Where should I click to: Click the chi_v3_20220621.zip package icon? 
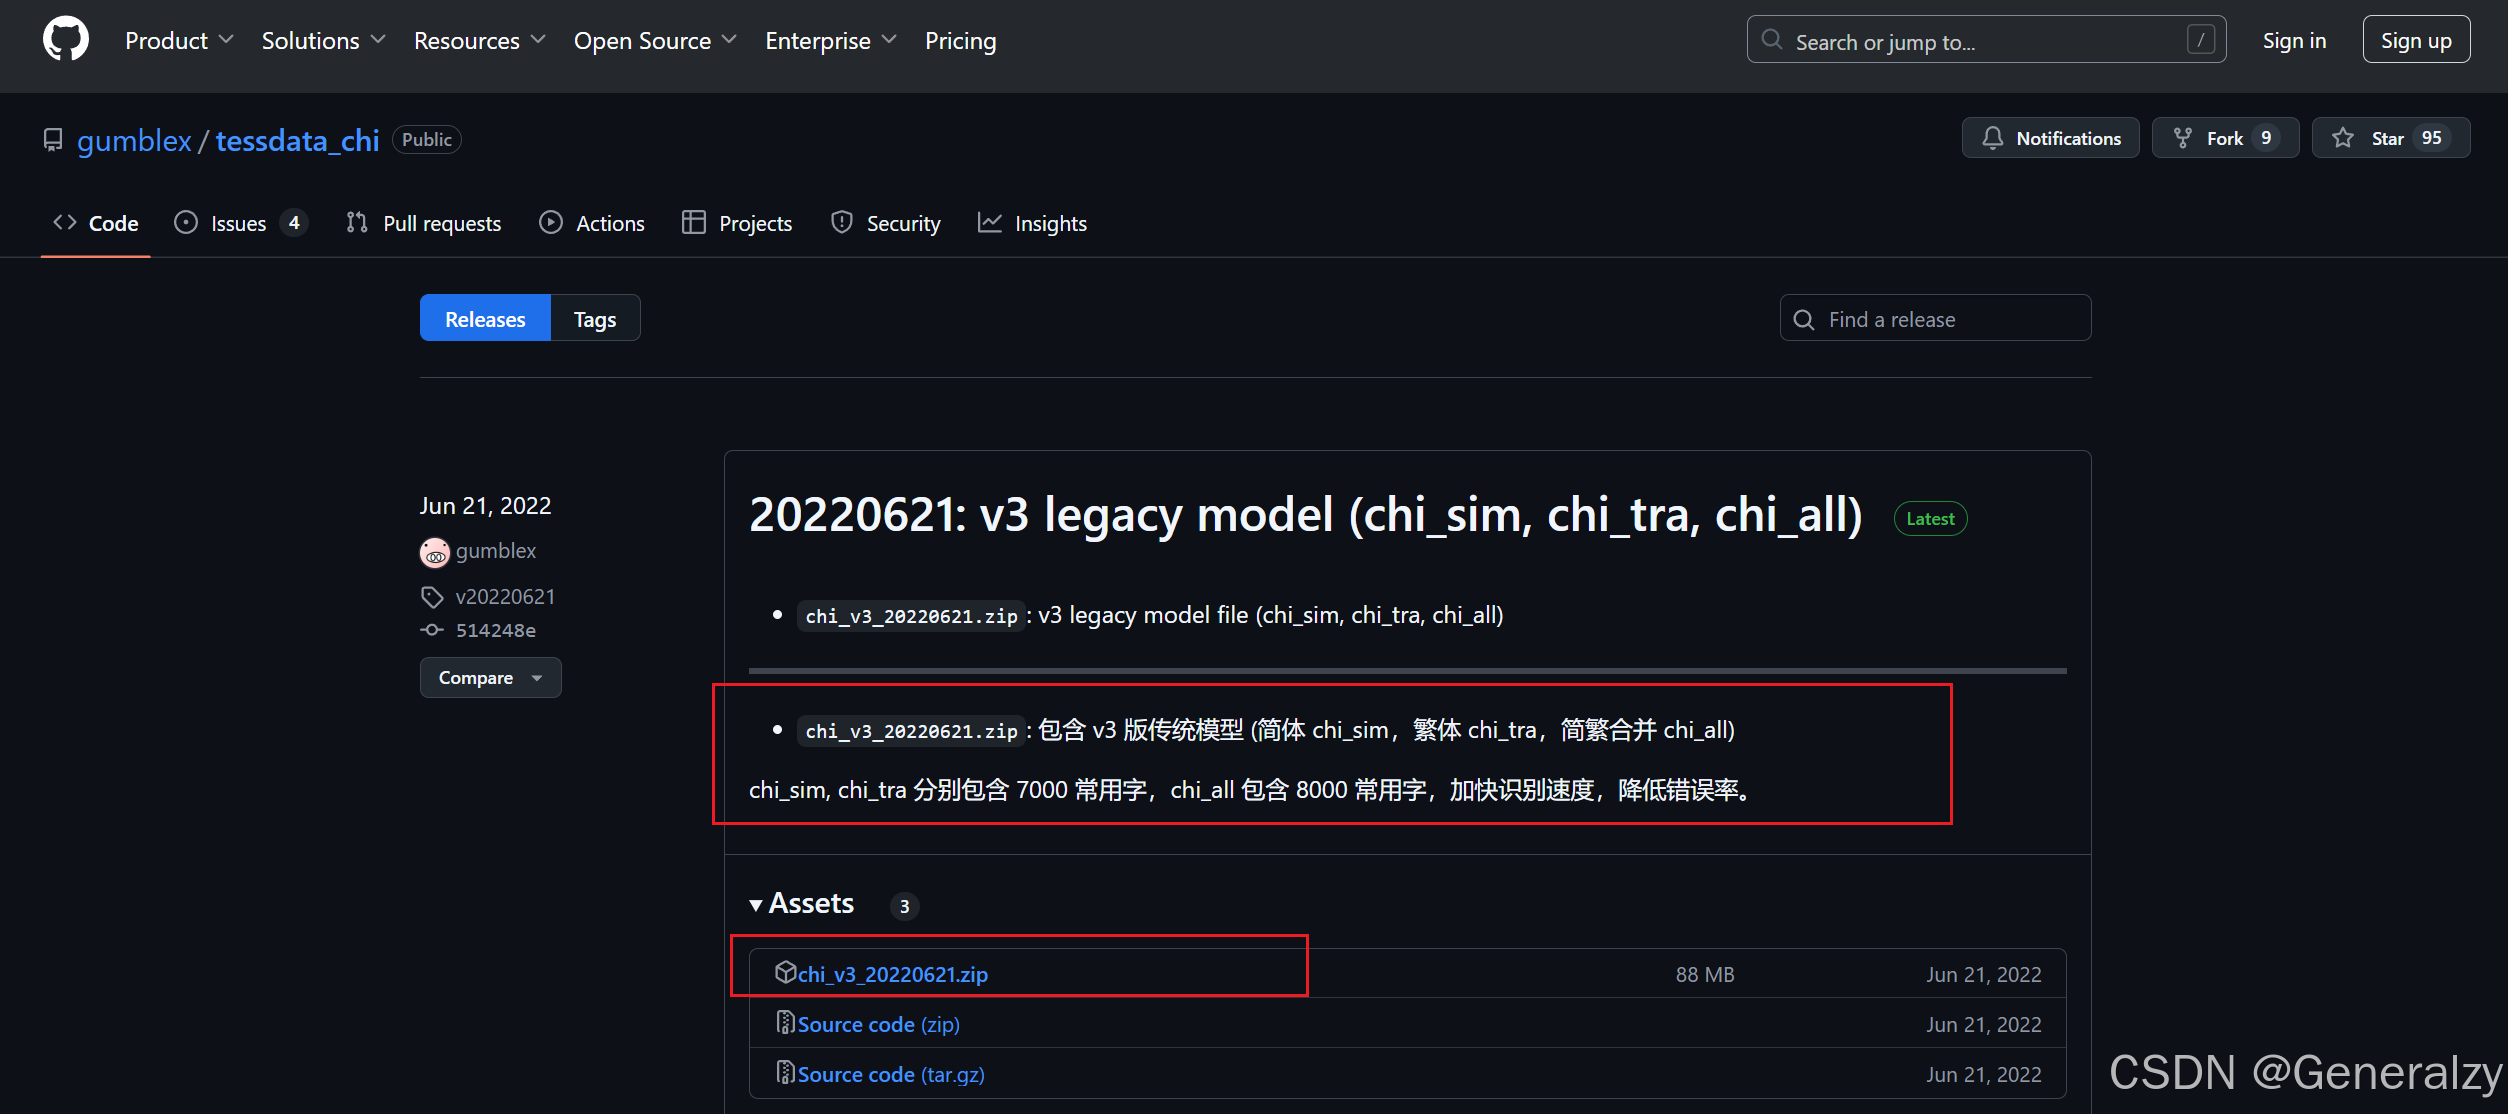click(785, 972)
